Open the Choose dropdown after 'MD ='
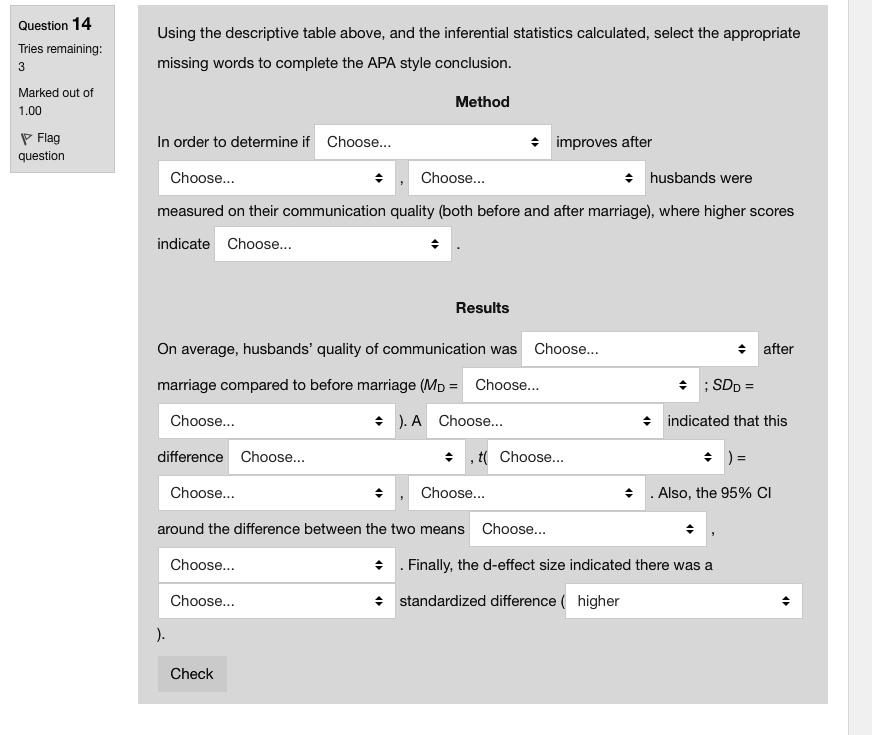The height and width of the screenshot is (735, 872). [x=580, y=384]
